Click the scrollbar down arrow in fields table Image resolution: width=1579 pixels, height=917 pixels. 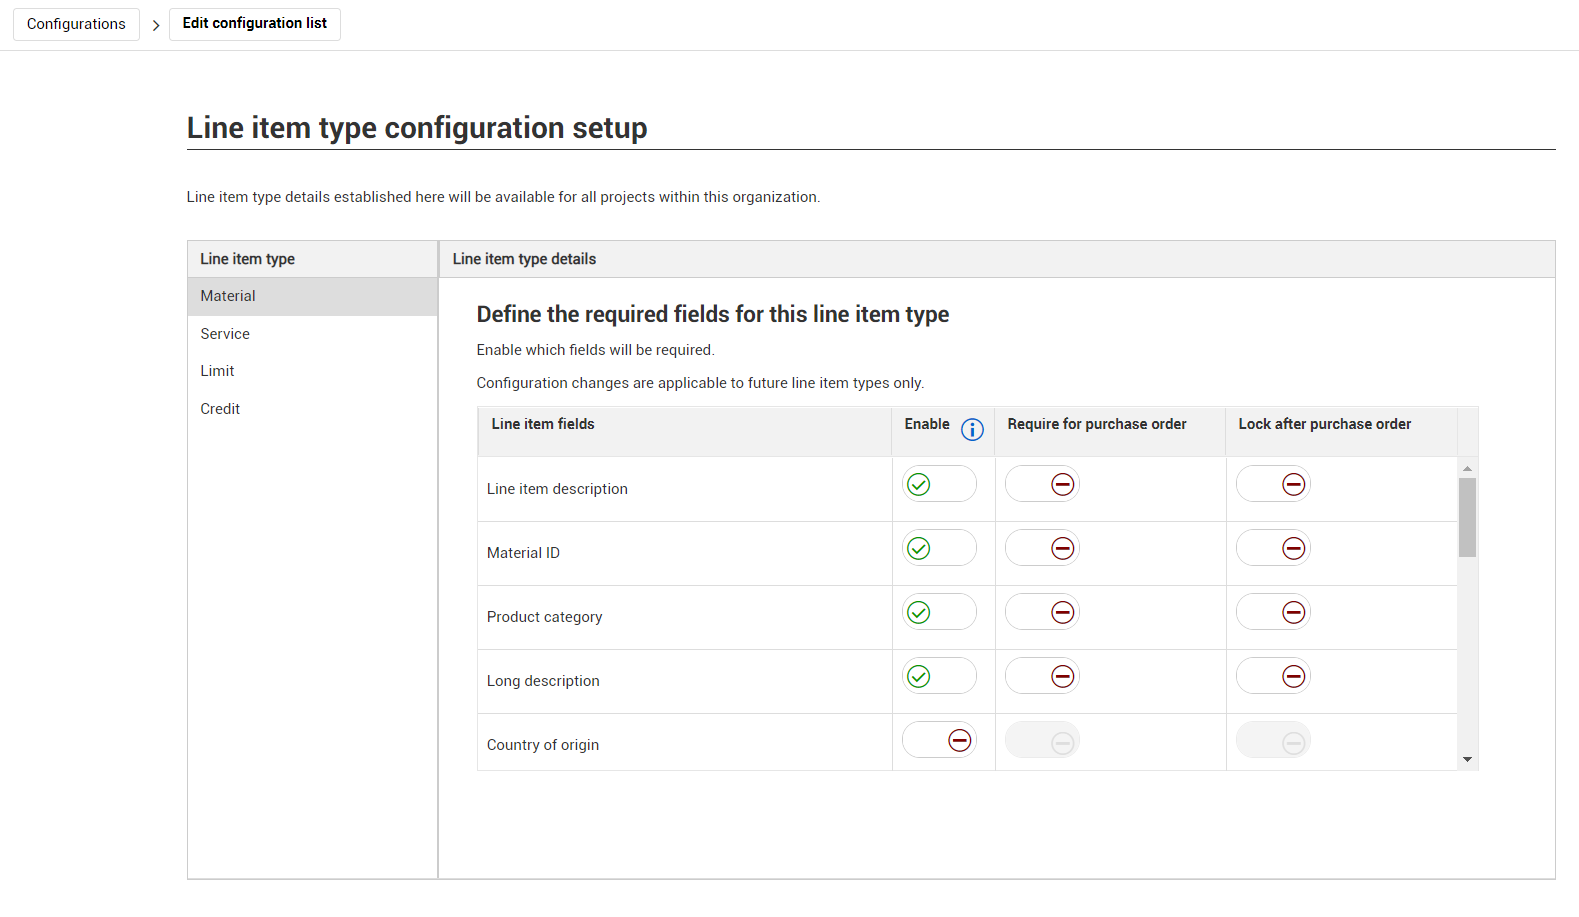click(1467, 760)
